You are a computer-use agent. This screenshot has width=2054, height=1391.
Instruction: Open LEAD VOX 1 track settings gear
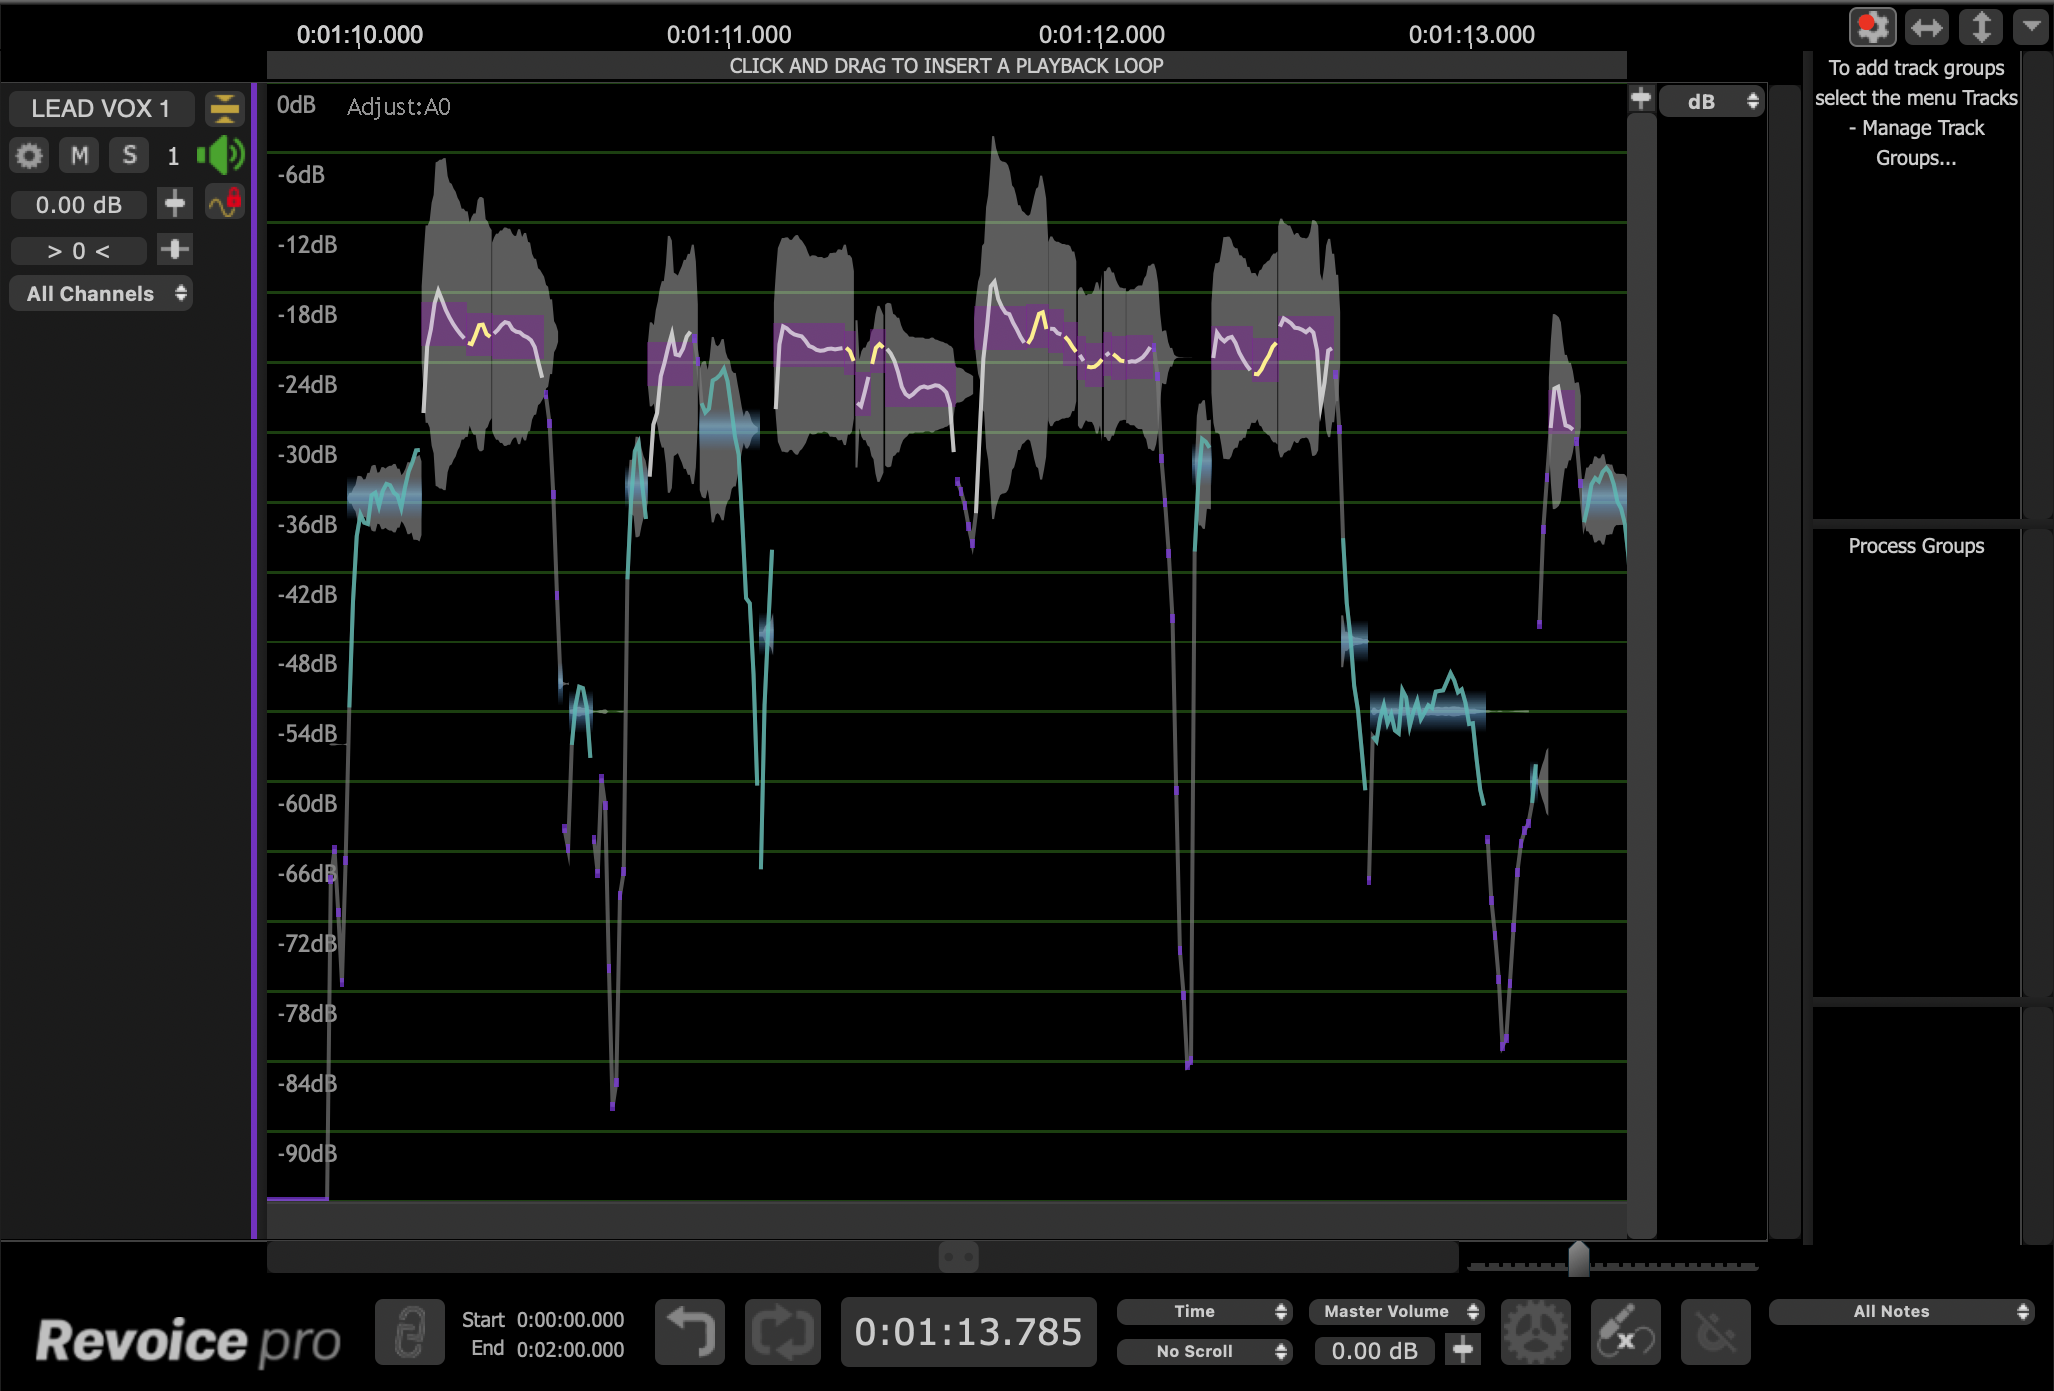pyautogui.click(x=29, y=156)
